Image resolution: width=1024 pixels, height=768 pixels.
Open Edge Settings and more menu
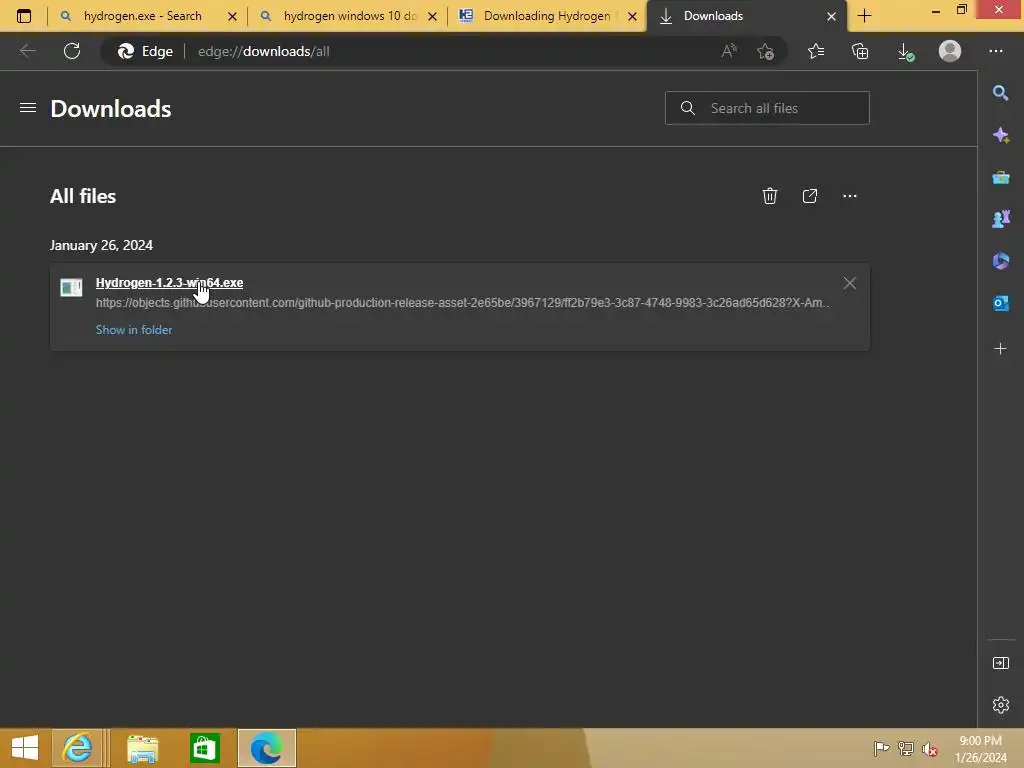click(x=995, y=51)
